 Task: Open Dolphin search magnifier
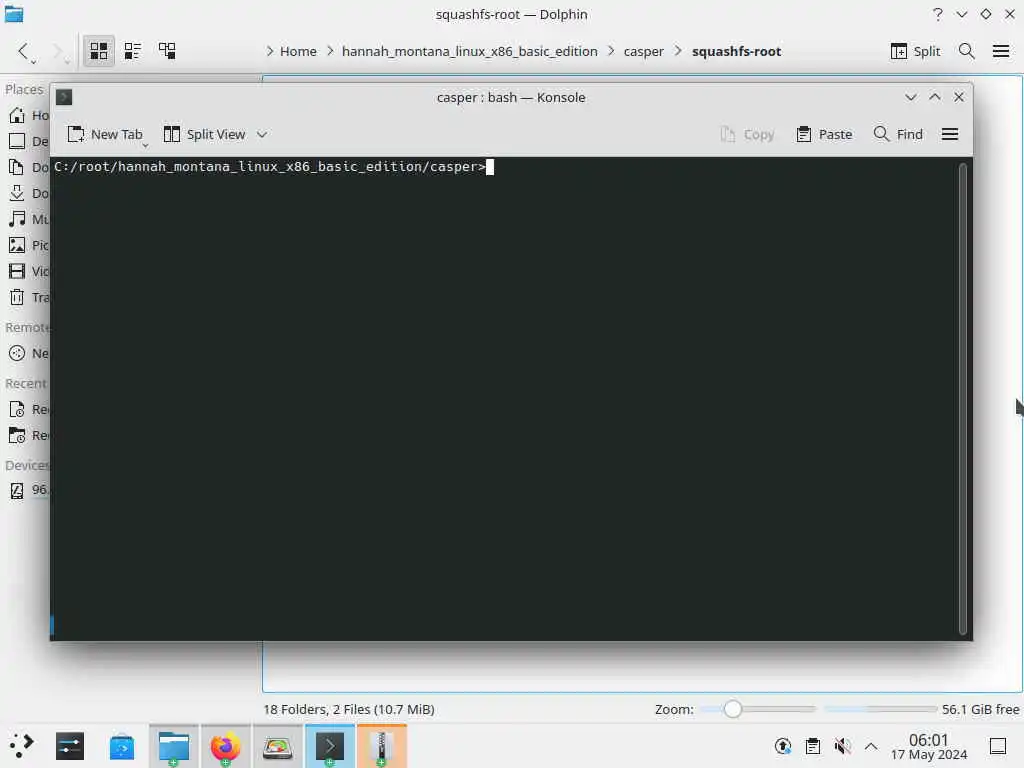pyautogui.click(x=967, y=51)
